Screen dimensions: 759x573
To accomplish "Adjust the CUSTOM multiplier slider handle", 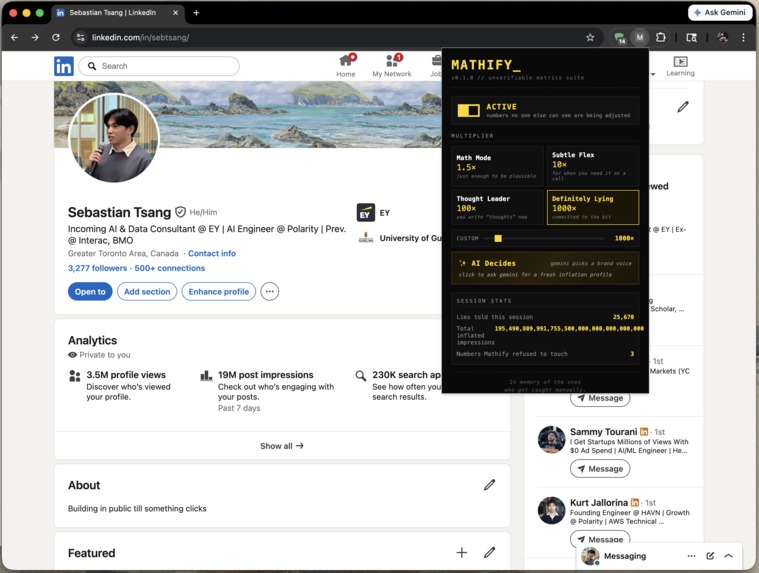I will 498,238.
